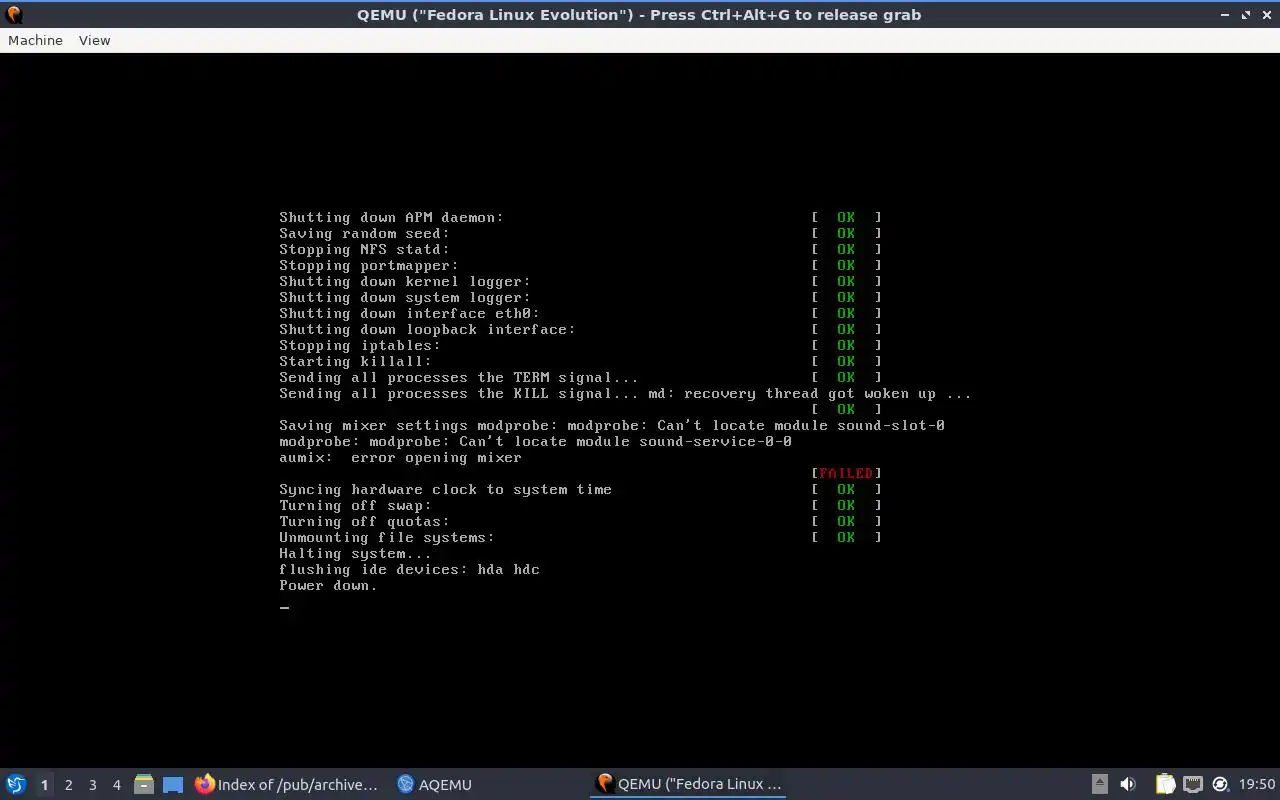Switch to workspace 1 in pager
Screen dimensions: 1280x800
[x=44, y=785]
